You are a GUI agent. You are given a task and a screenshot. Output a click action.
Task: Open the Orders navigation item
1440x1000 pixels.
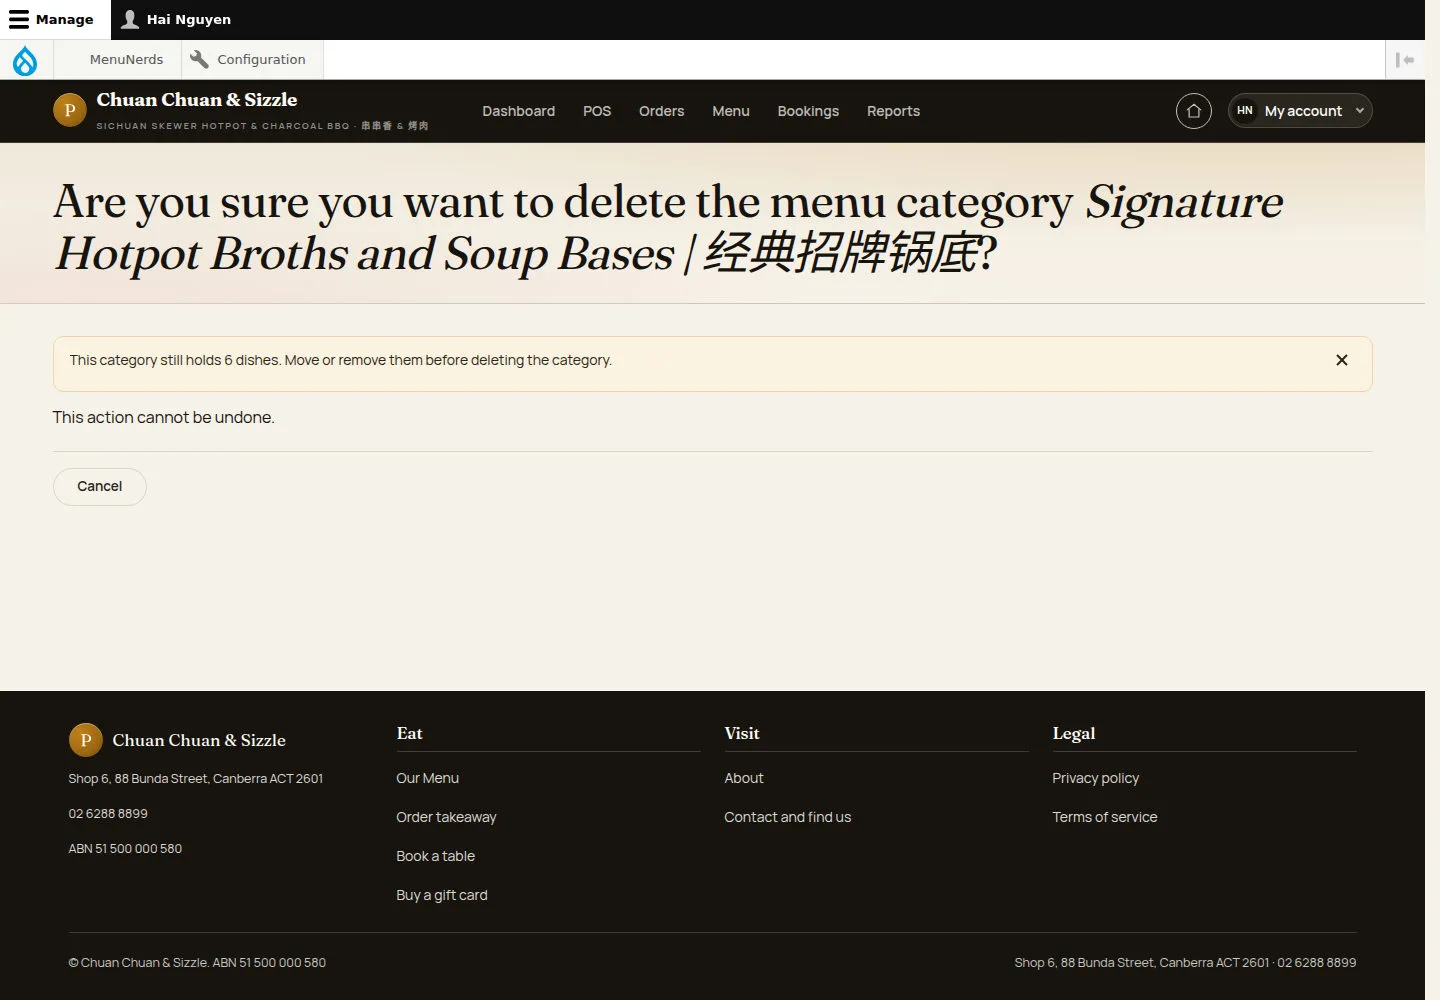pos(661,111)
